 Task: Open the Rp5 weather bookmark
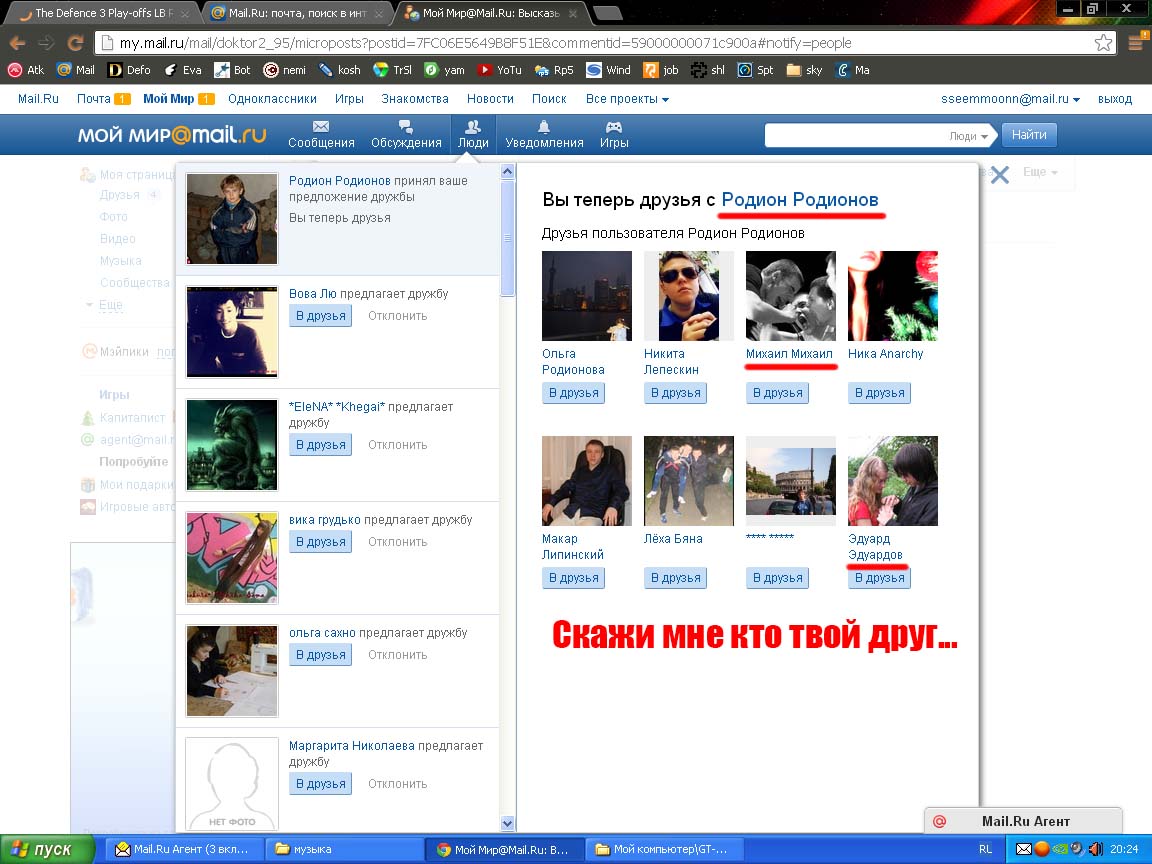tap(554, 70)
